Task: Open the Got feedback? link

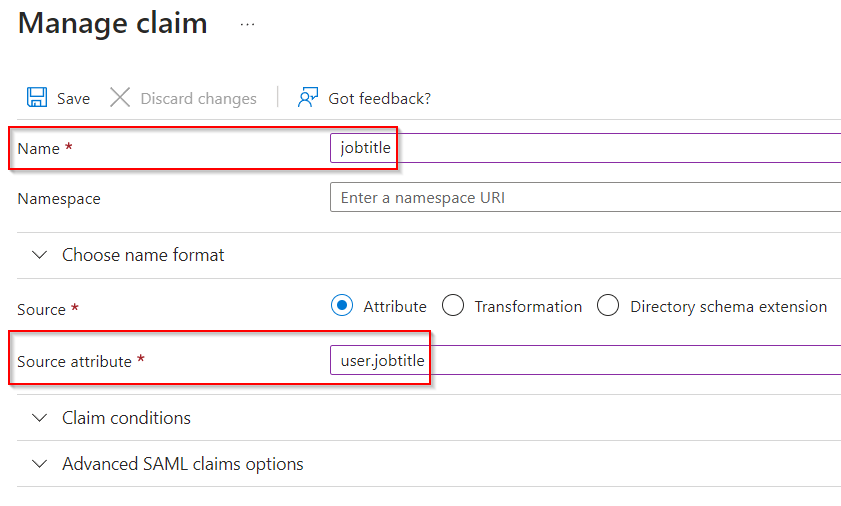Action: (x=380, y=99)
